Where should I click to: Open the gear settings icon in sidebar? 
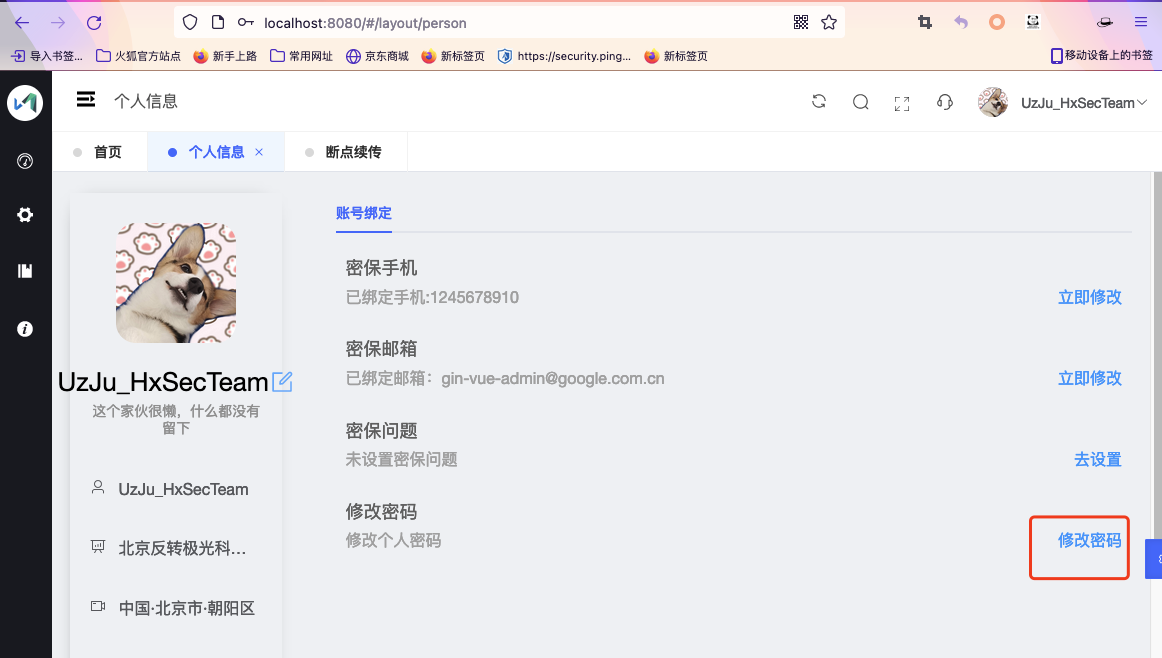[x=25, y=215]
